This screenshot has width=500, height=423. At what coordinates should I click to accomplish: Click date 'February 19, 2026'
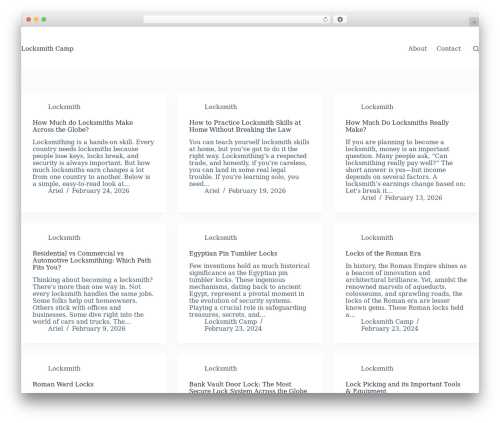click(x=257, y=191)
